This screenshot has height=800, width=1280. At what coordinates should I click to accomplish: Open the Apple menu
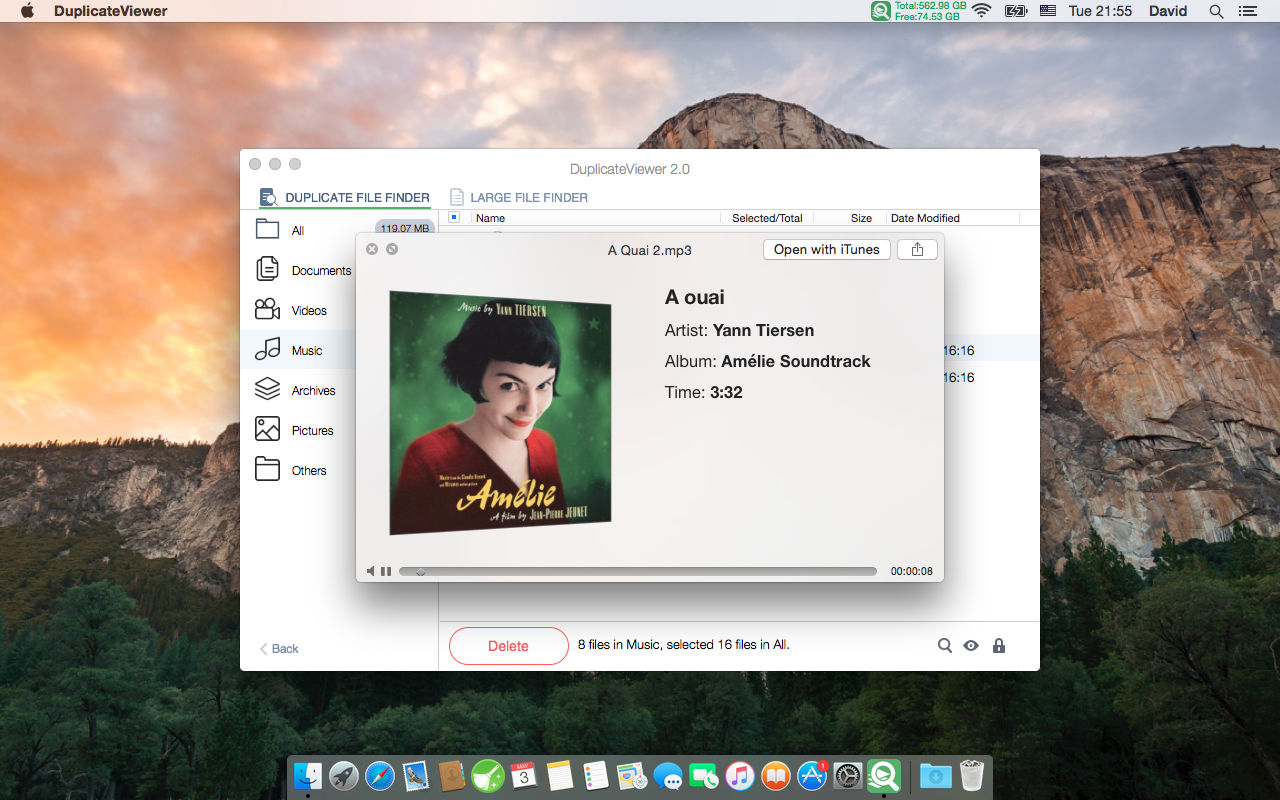click(x=27, y=11)
